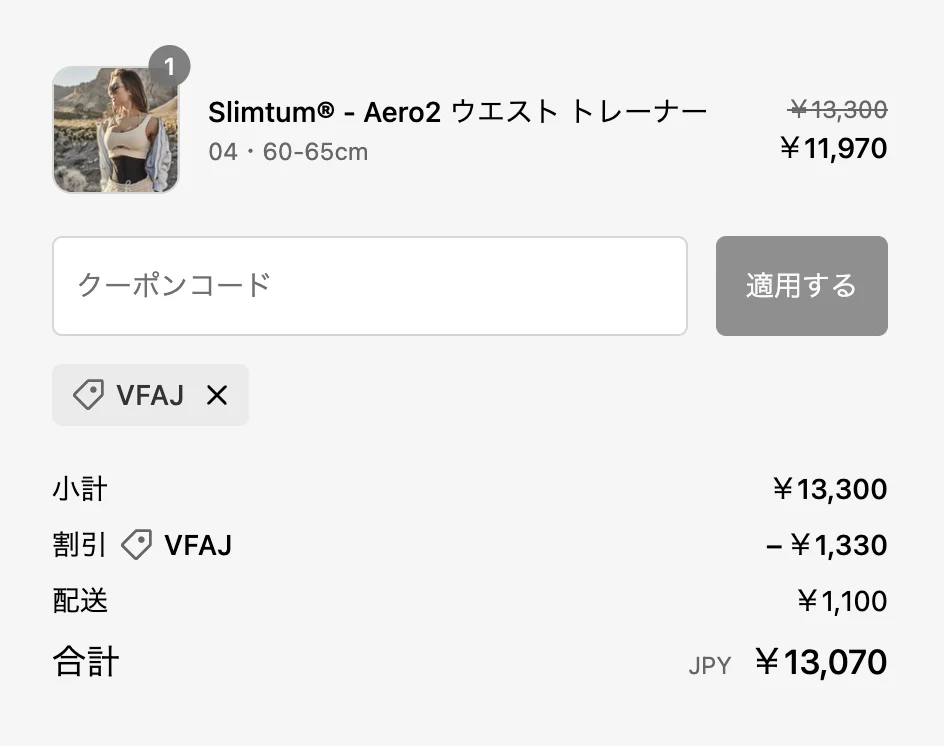
Task: Click the 小計 subtotal label
Action: 79,489
